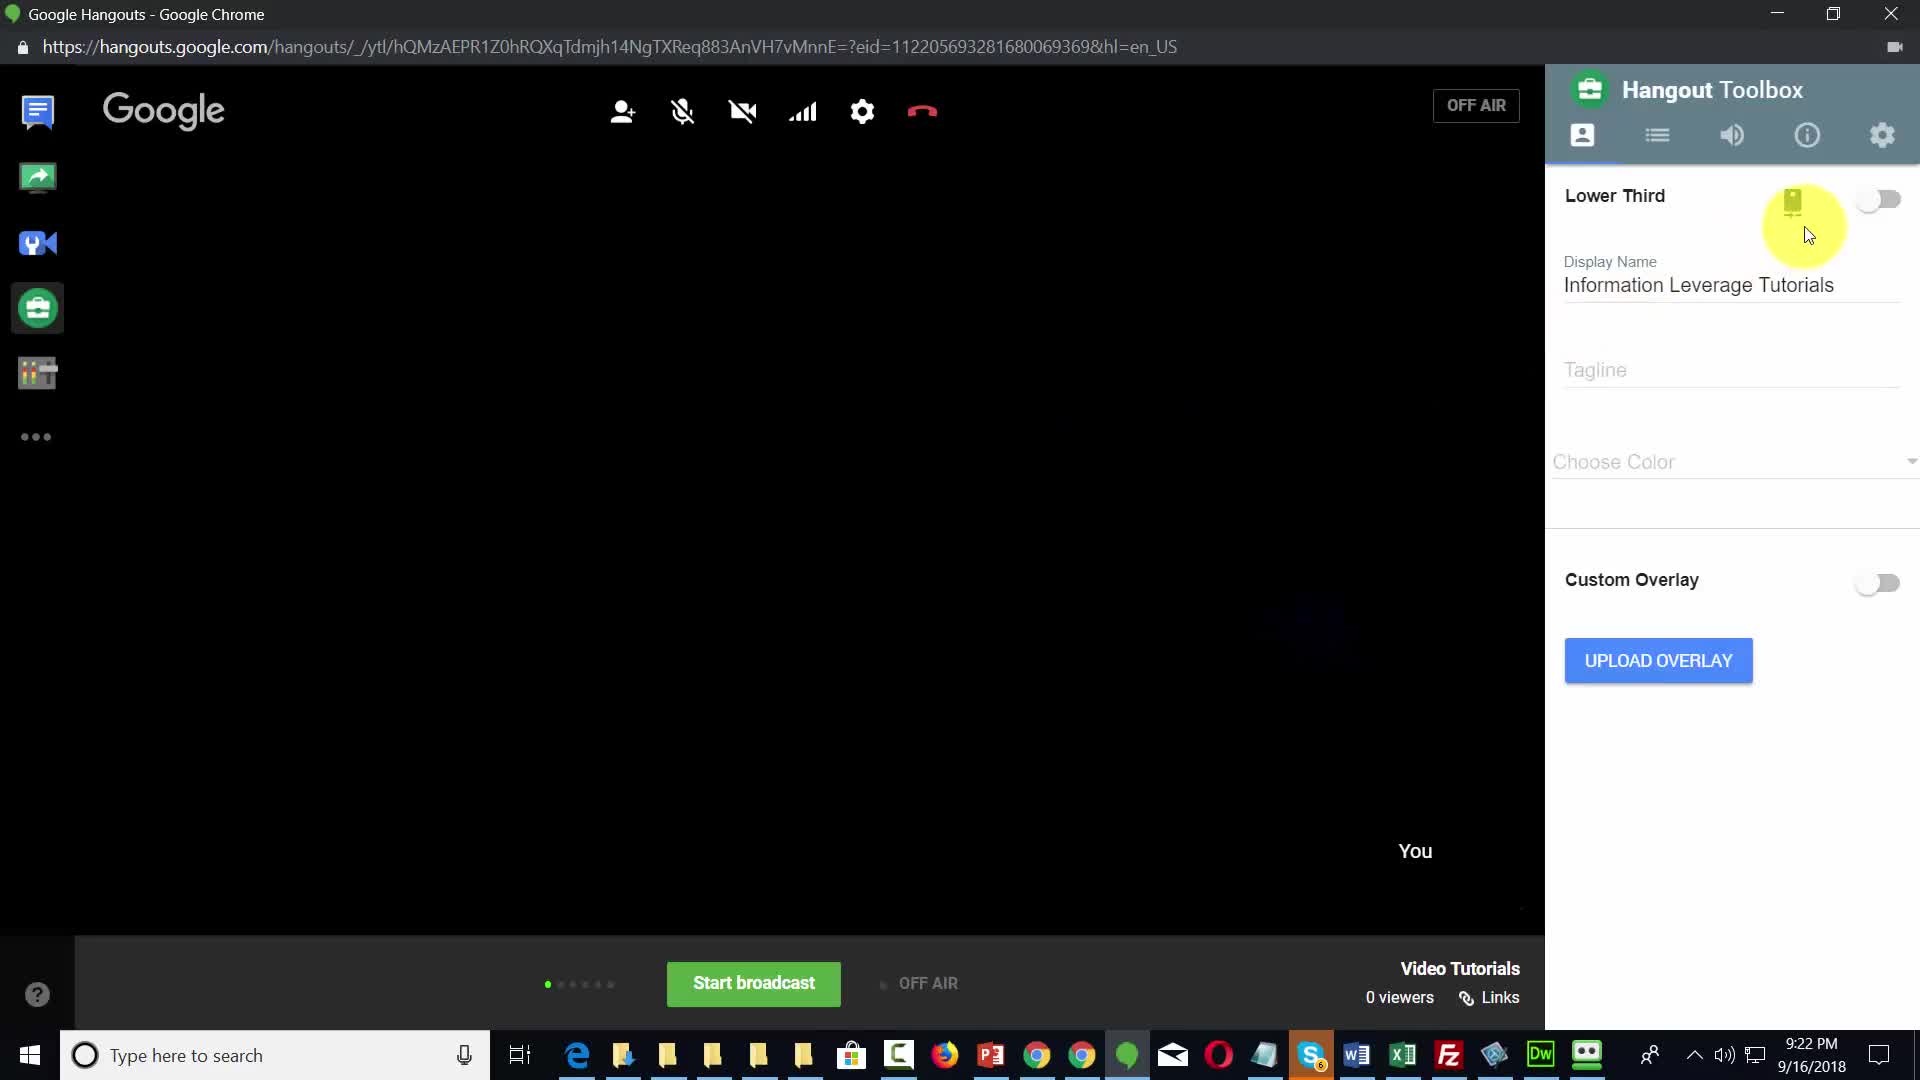Toggle the disabled camera icon
This screenshot has width=1920, height=1080.
click(x=743, y=111)
